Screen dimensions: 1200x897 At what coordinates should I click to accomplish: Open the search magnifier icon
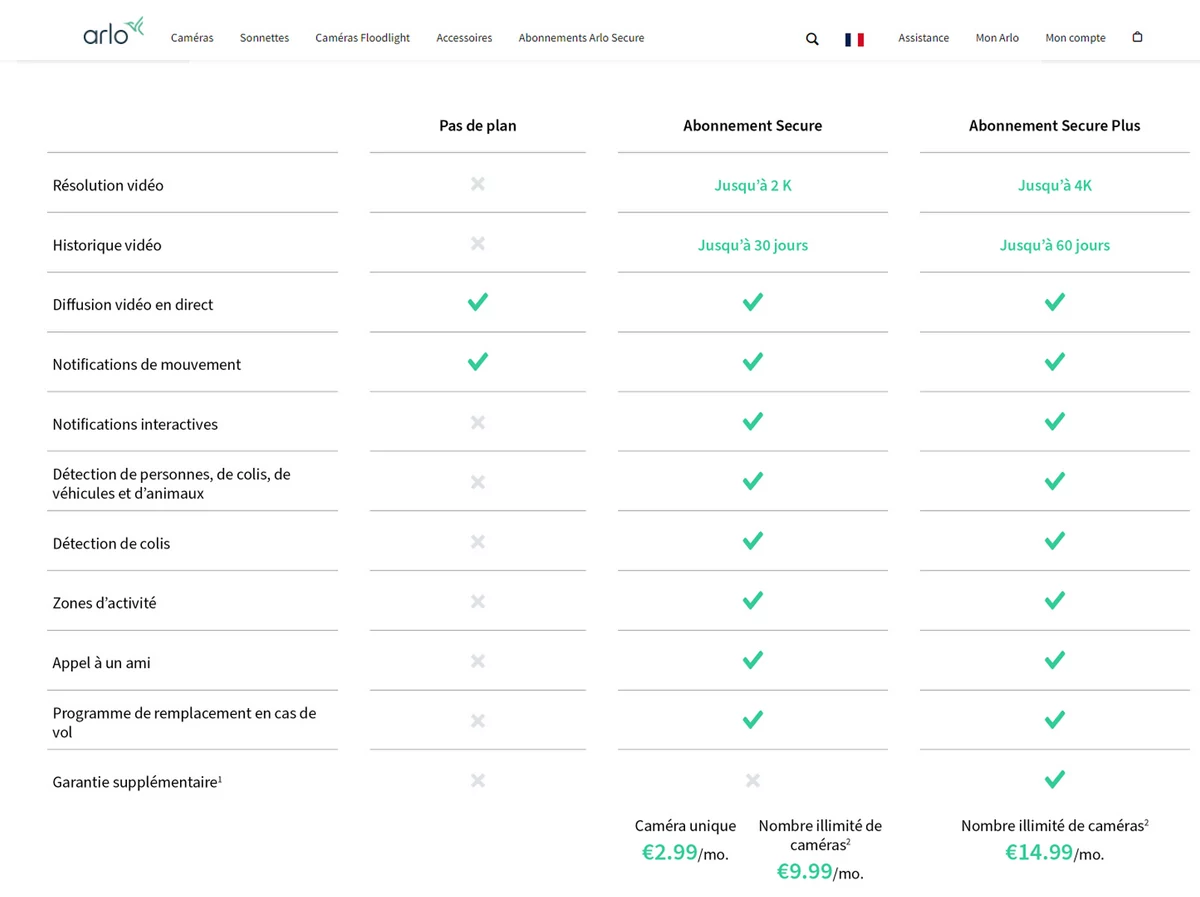pos(812,39)
